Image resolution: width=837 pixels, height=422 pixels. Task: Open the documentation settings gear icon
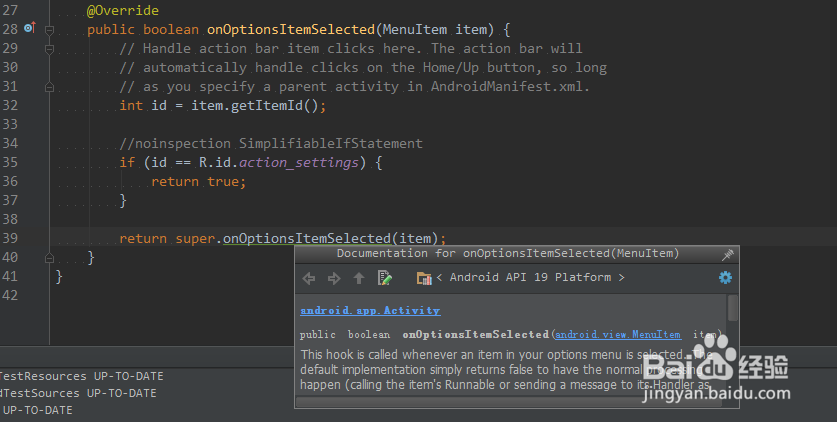(725, 277)
